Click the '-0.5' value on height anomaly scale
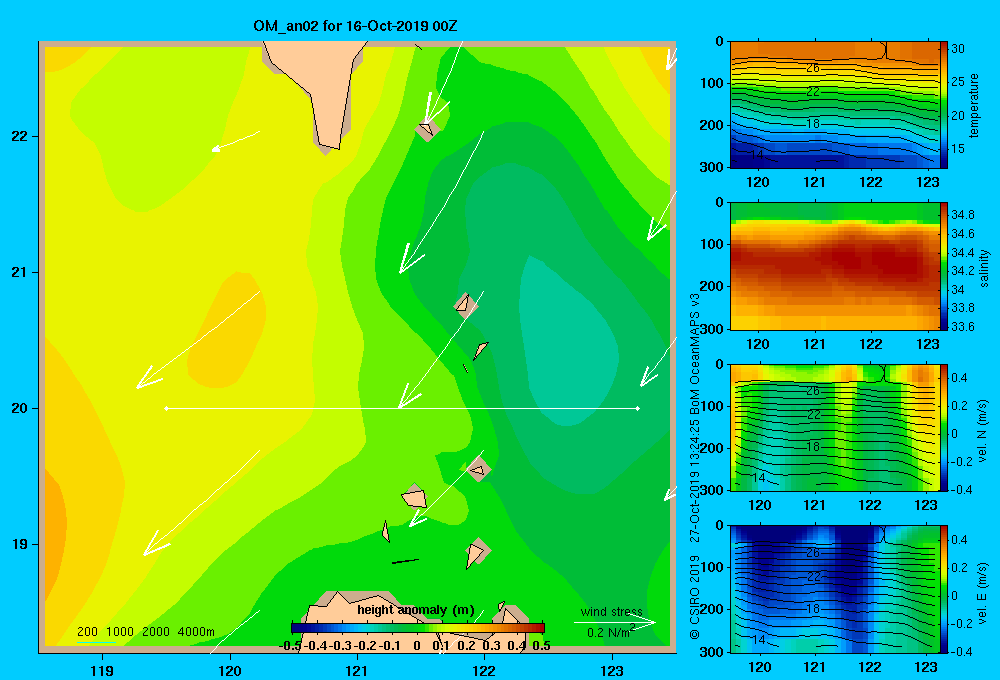Image resolution: width=1000 pixels, height=680 pixels. [x=289, y=645]
